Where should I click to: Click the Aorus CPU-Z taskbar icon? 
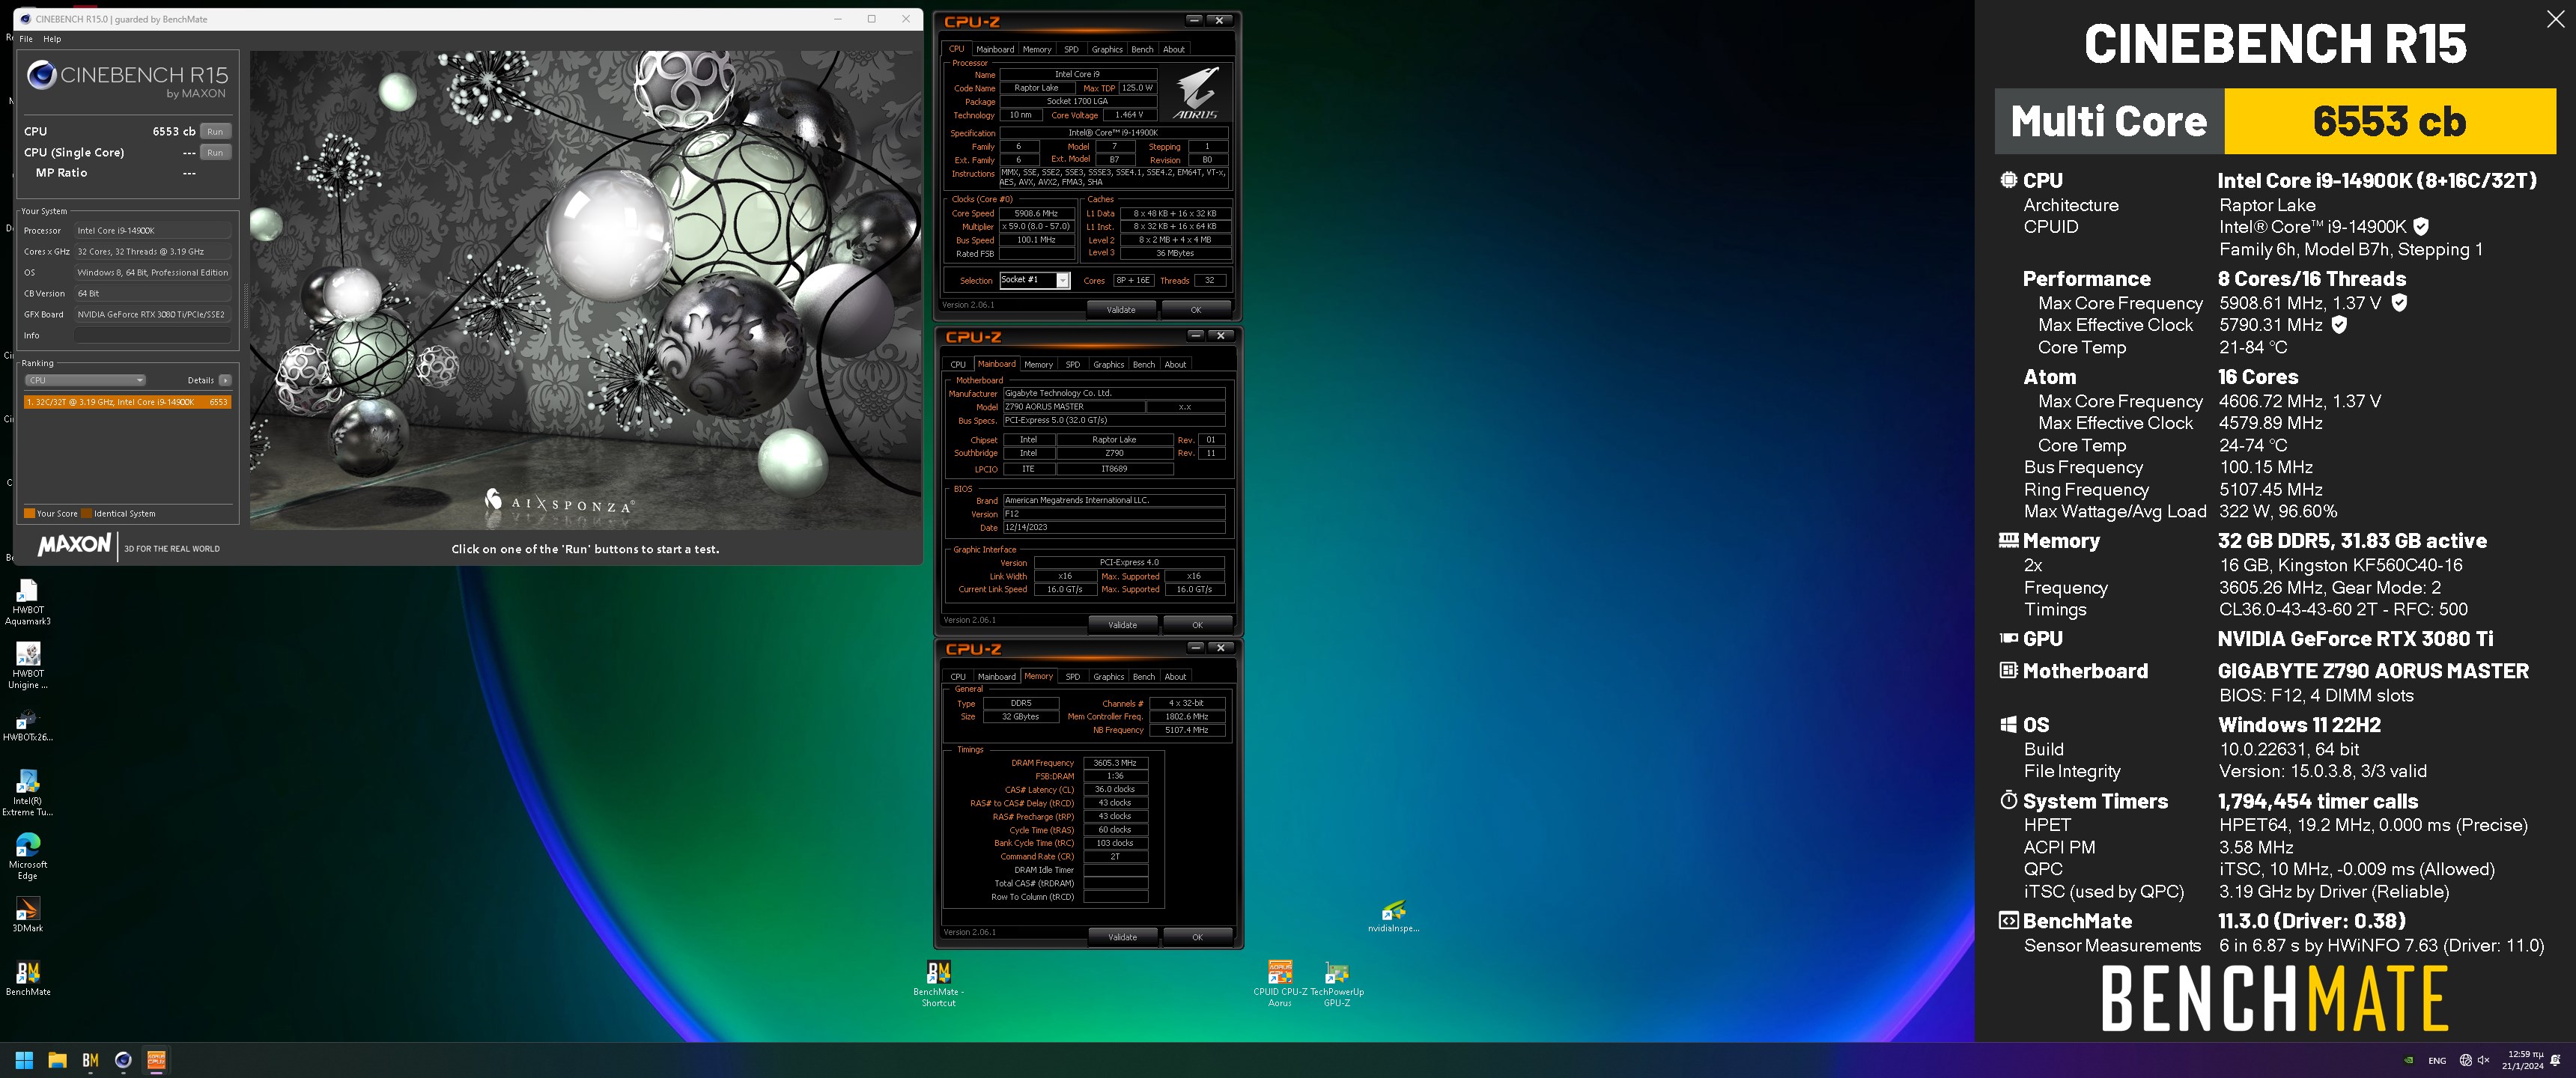point(156,1060)
